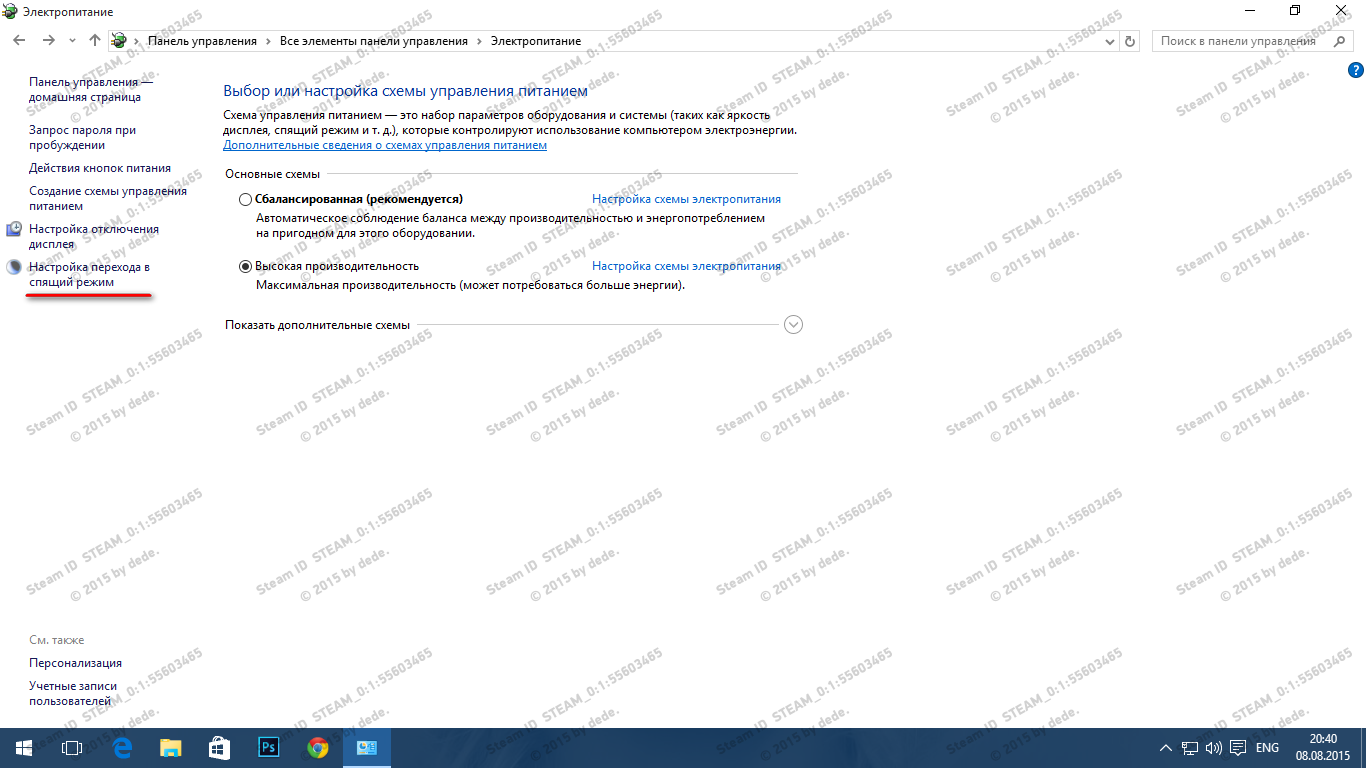1366x768 pixels.
Task: Open 'Создание схемы управления питанием' link
Action: (x=108, y=198)
